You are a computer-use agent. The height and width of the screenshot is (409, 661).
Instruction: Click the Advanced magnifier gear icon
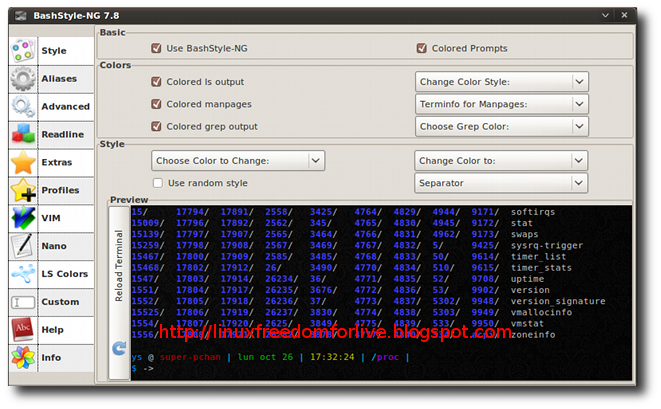(x=23, y=106)
